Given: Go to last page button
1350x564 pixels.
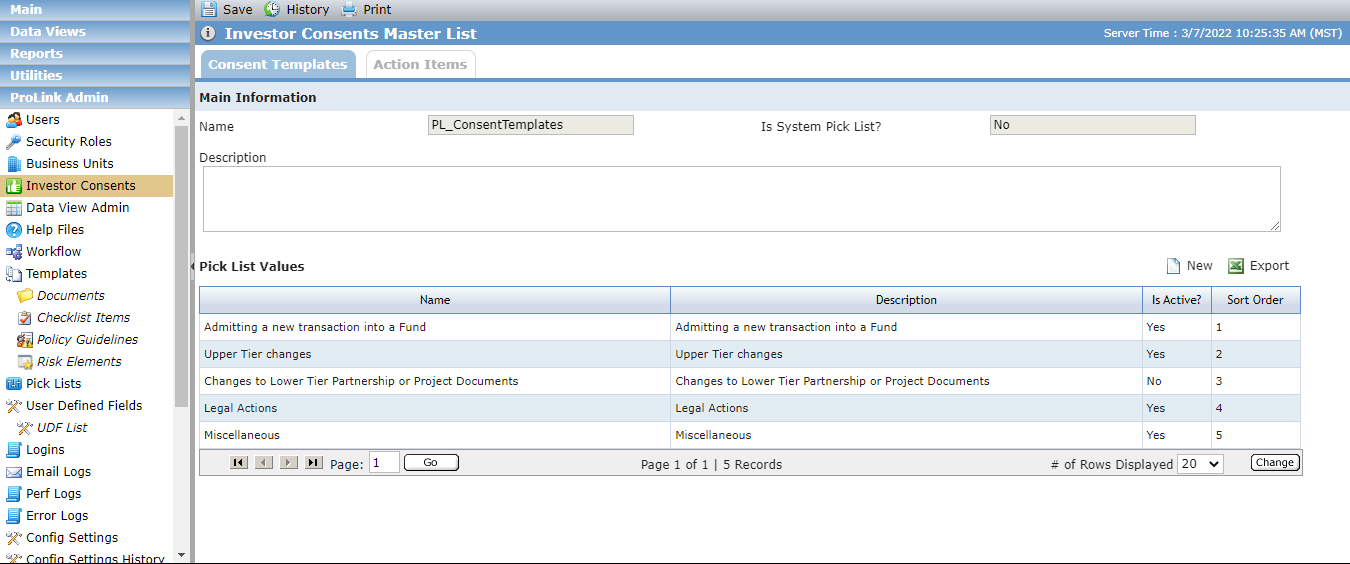Looking at the screenshot, I should point(314,463).
